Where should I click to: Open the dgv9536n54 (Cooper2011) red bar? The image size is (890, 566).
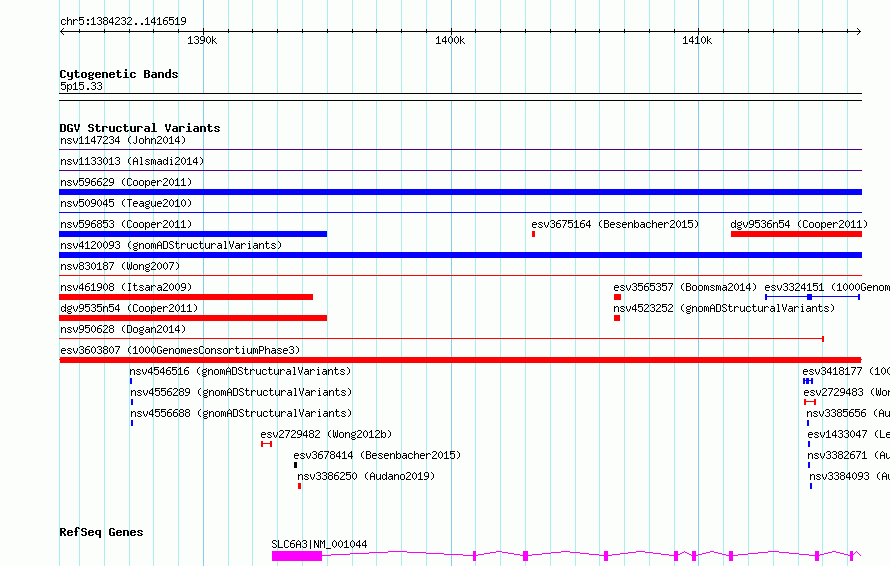click(x=796, y=234)
